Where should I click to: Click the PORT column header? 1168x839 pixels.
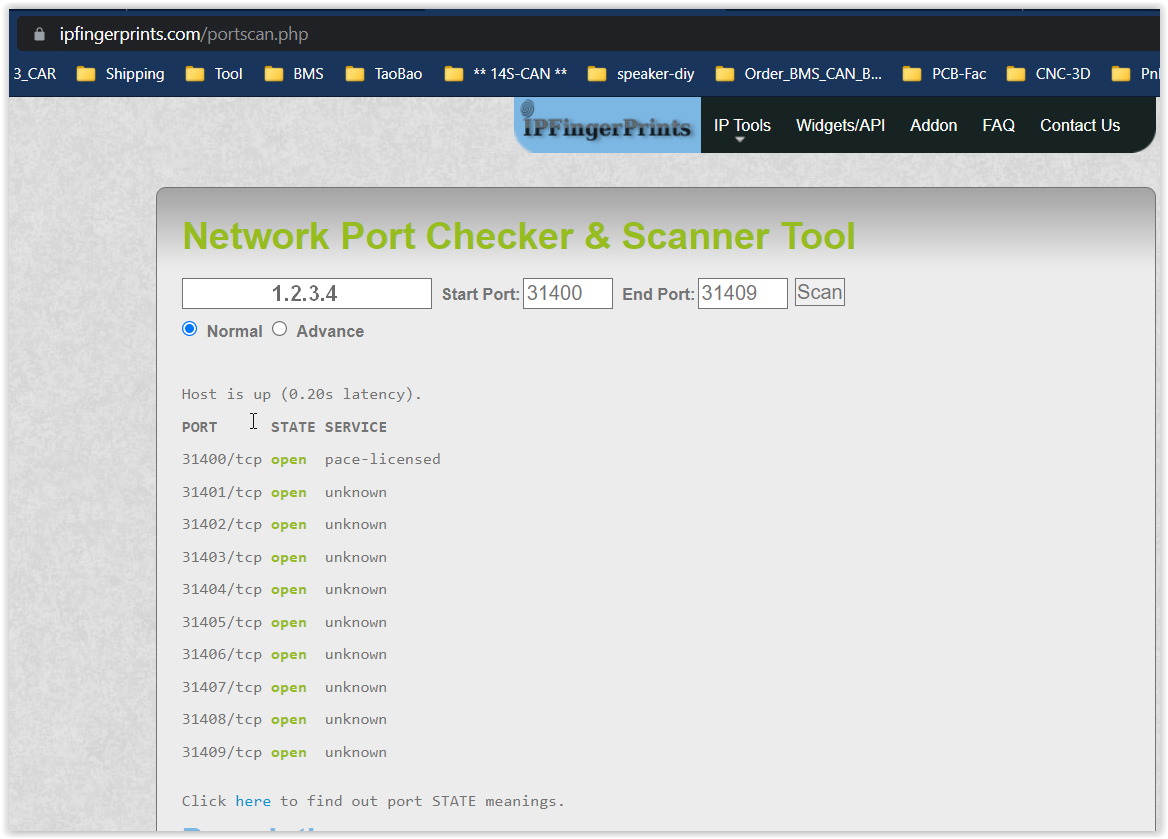(x=200, y=427)
